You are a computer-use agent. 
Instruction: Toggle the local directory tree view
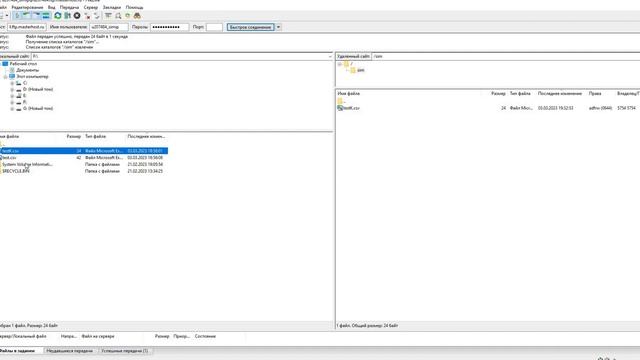[x=27, y=16]
